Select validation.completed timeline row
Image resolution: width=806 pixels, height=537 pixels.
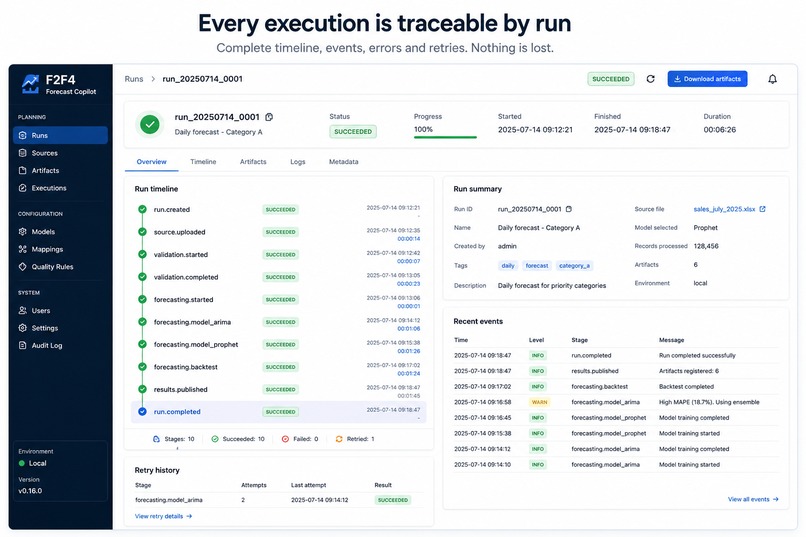tap(279, 277)
